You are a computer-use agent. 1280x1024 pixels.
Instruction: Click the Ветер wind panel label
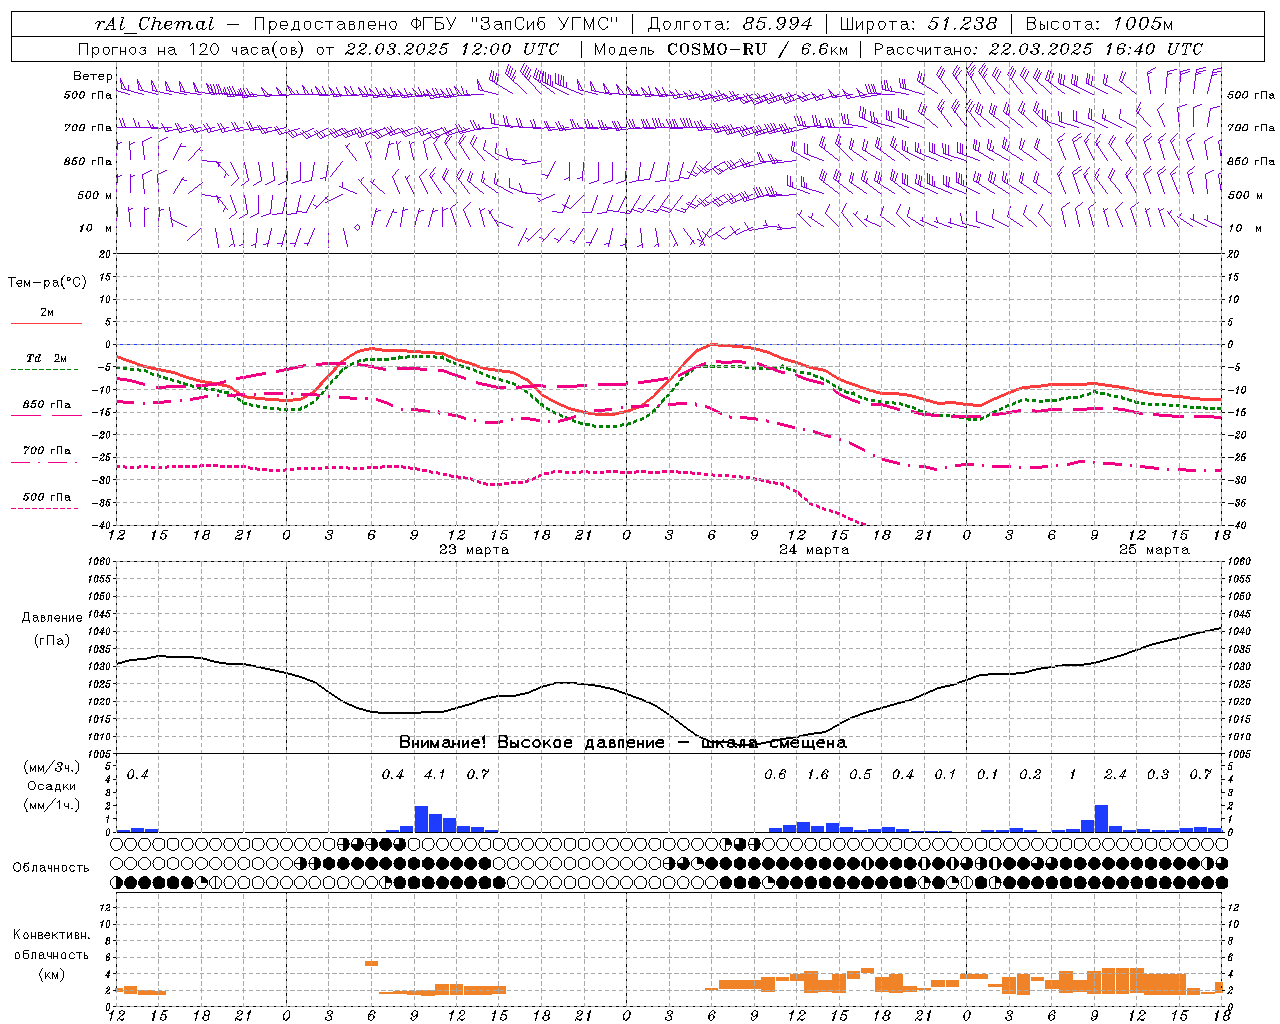(93, 76)
